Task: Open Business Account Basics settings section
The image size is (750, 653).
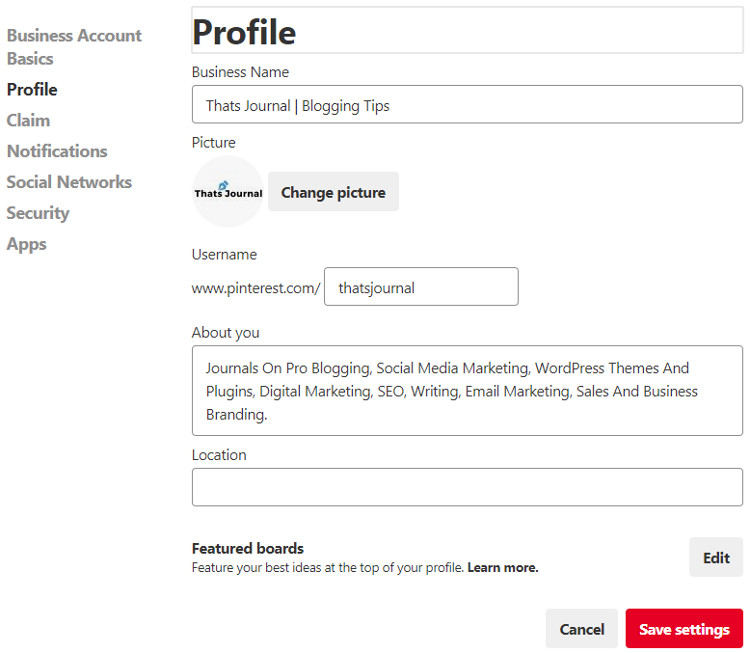Action: pyautogui.click(x=74, y=47)
